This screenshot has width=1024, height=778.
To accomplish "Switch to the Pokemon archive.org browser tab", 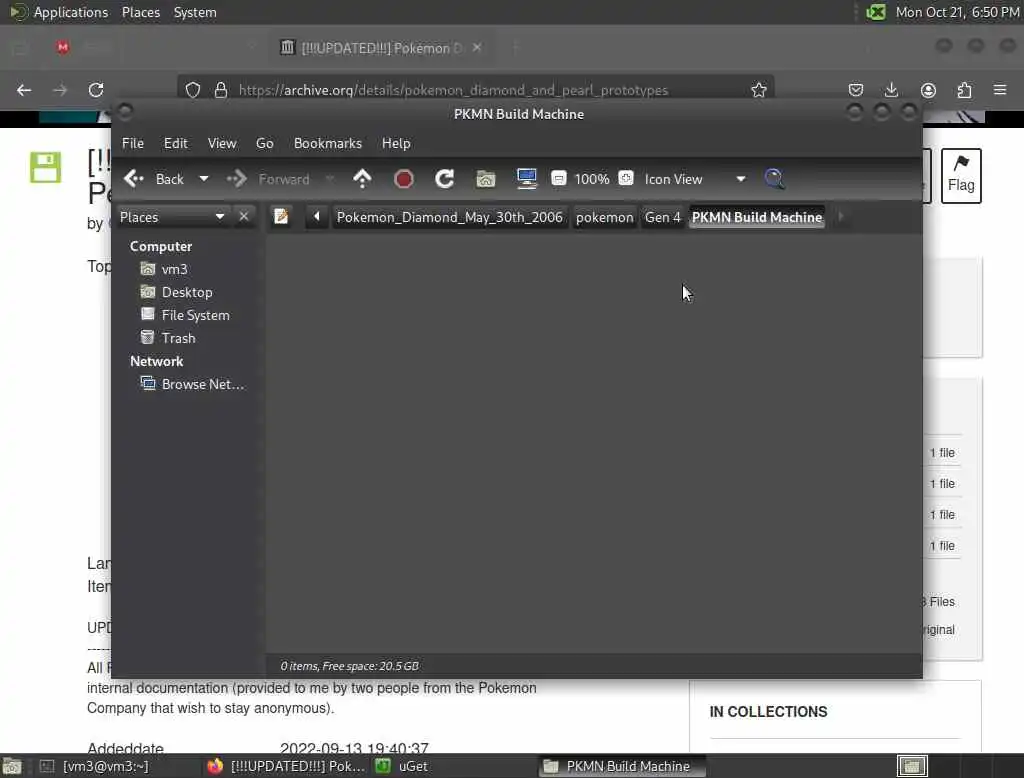I will point(382,48).
